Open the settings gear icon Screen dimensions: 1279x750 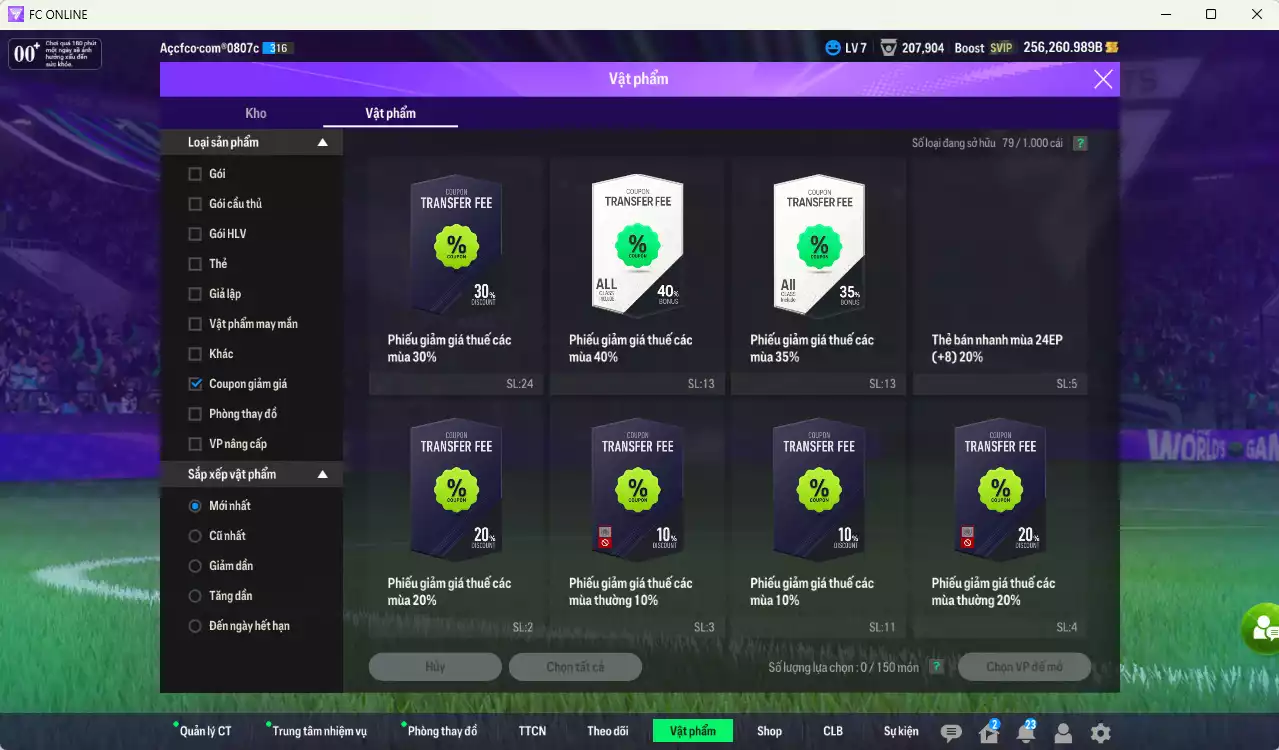coord(1100,733)
